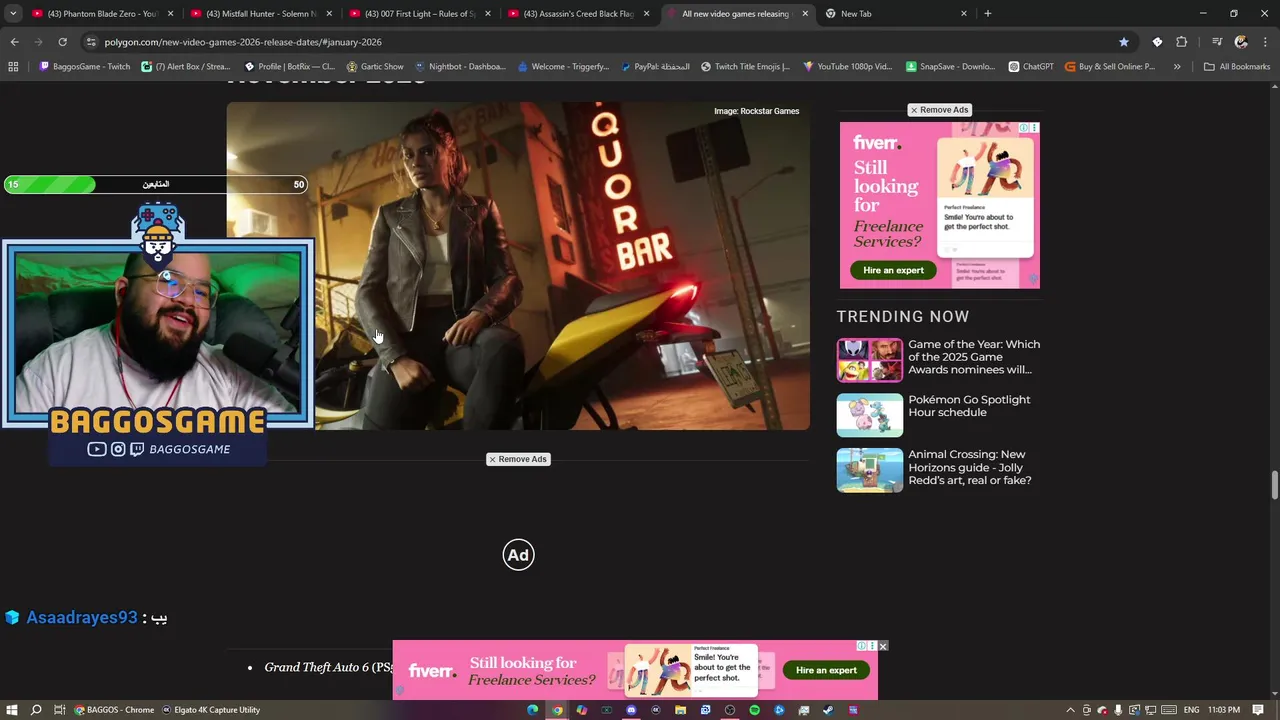1280x720 pixels.
Task: Open the Windows Start menu
Action: click(x=12, y=710)
